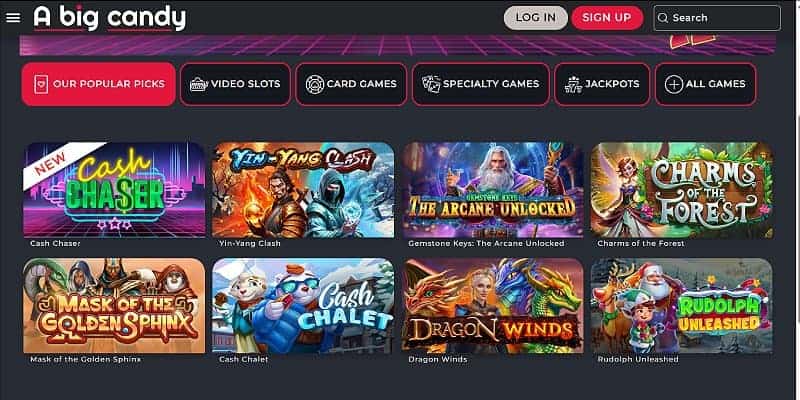Open the Cash Chaser game thumbnail
Viewport: 800px width, 400px height.
tap(114, 190)
